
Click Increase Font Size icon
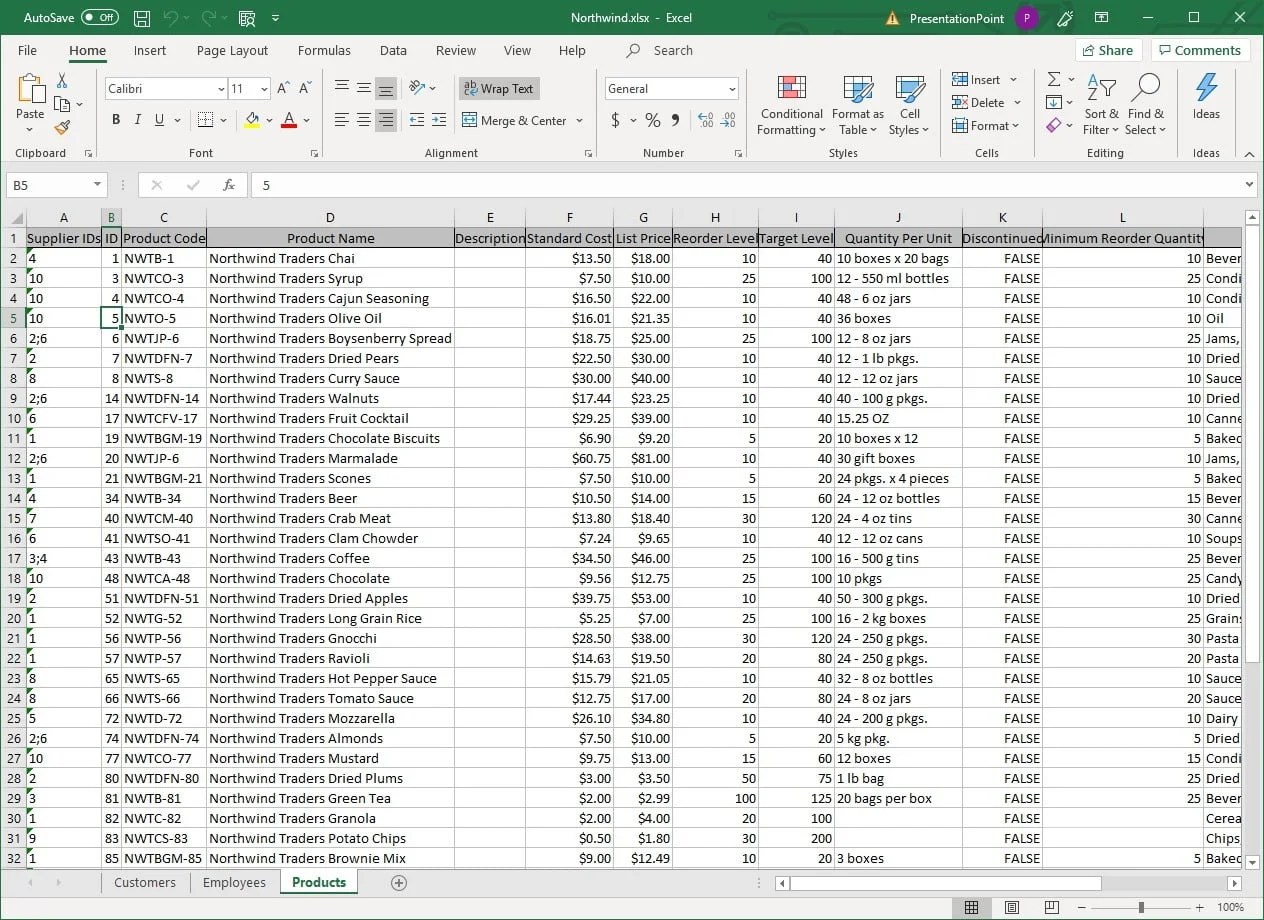click(283, 89)
